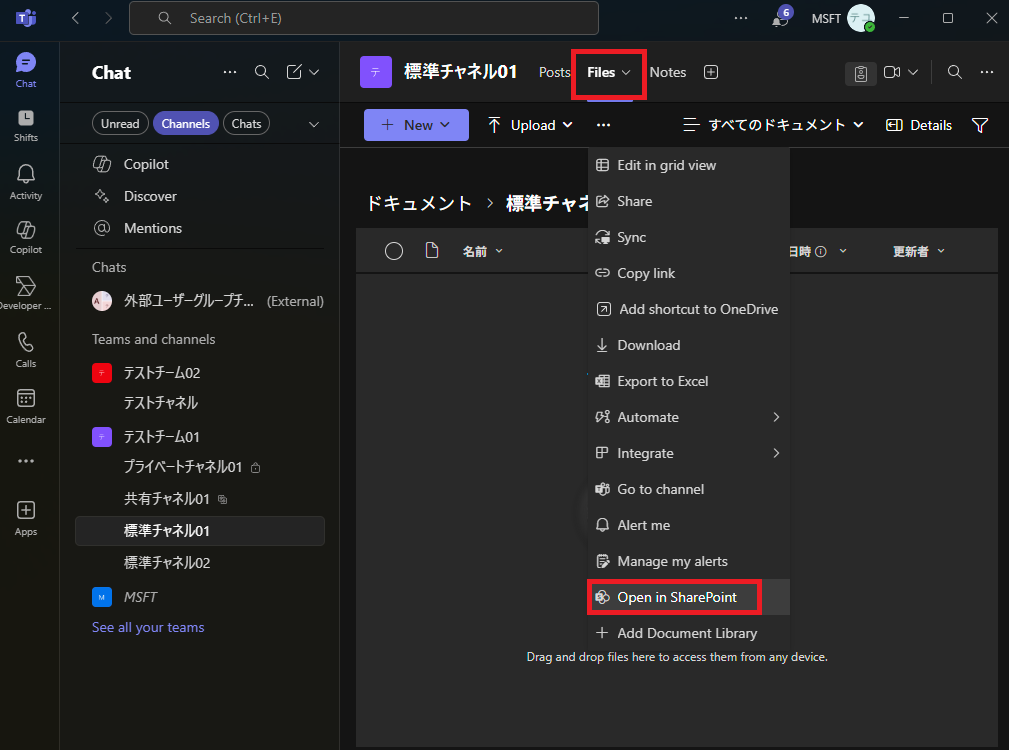The width and height of the screenshot is (1009, 750).
Task: Expand the new chat options chevron
Action: [x=314, y=72]
